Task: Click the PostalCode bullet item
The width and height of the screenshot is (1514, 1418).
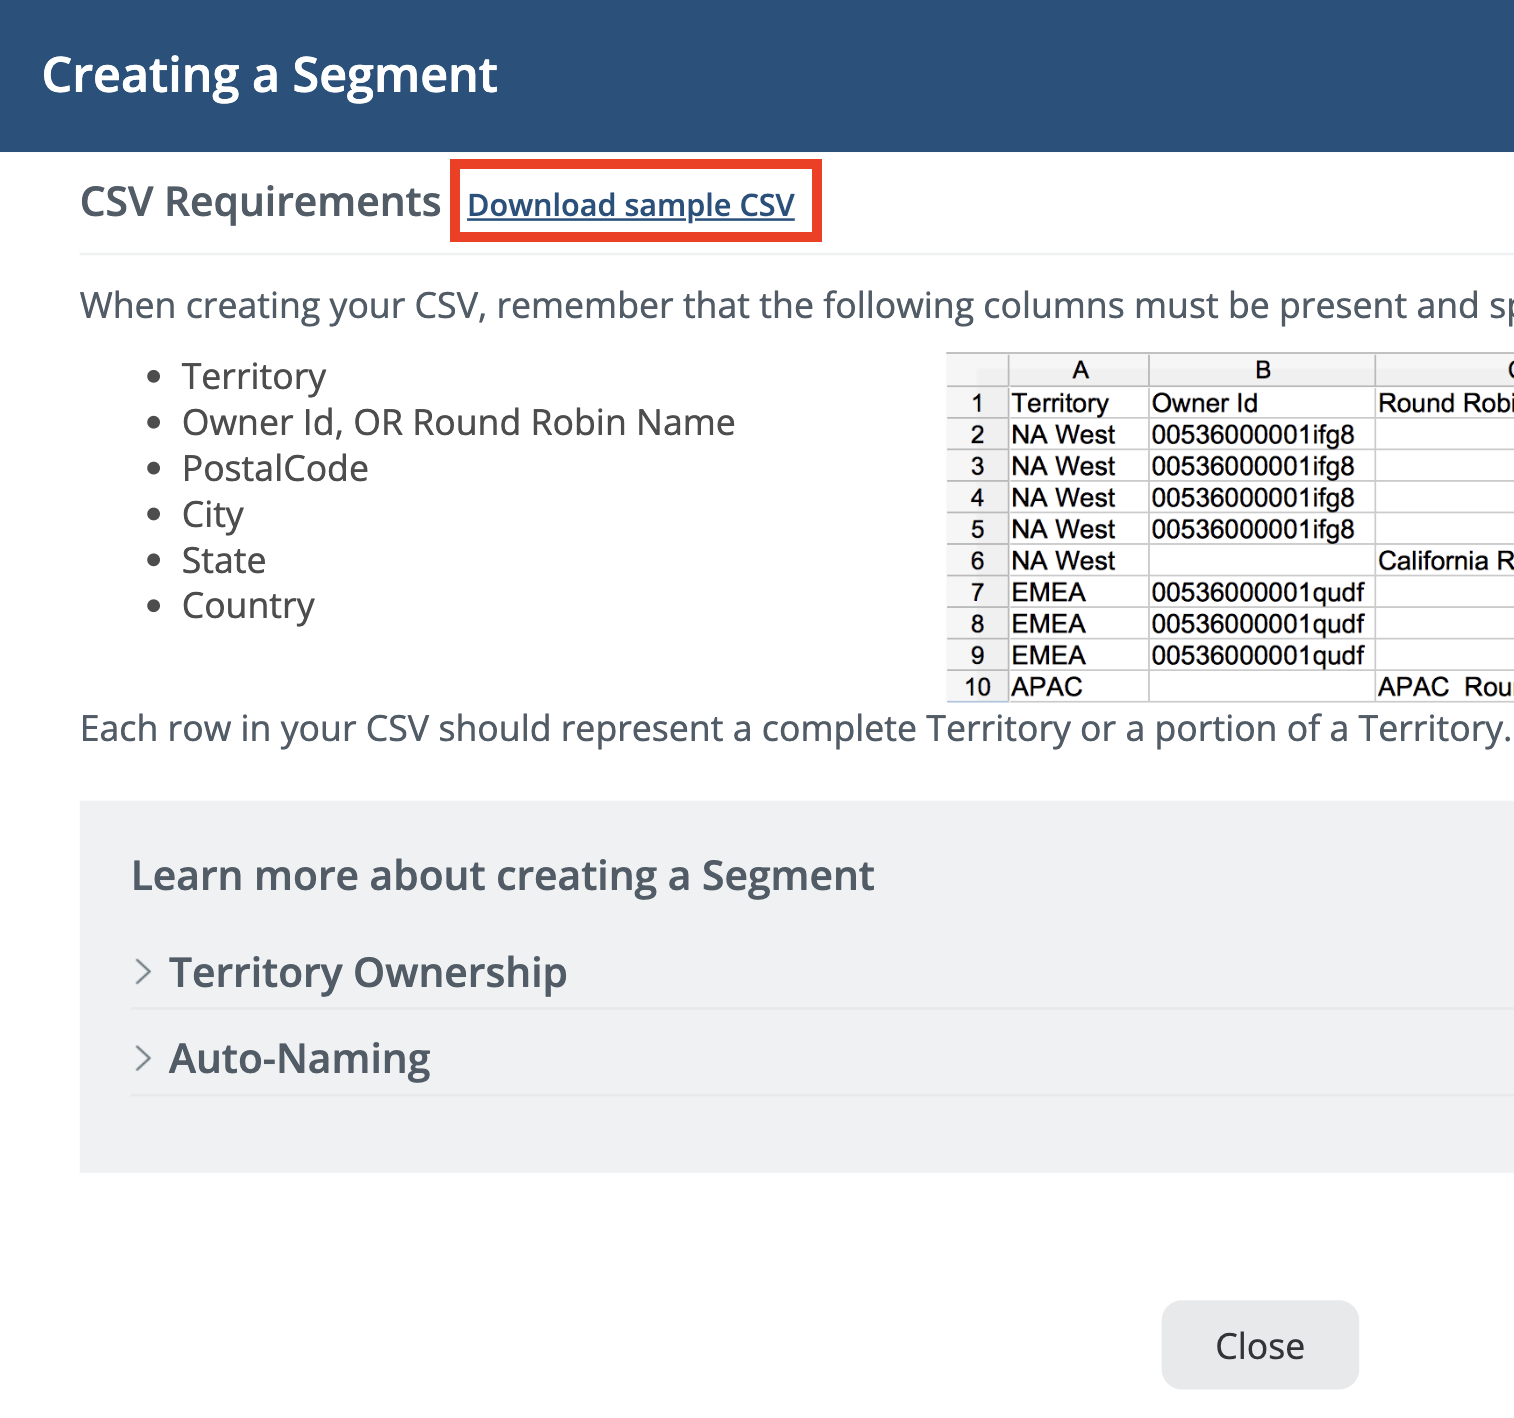Action: 275,469
